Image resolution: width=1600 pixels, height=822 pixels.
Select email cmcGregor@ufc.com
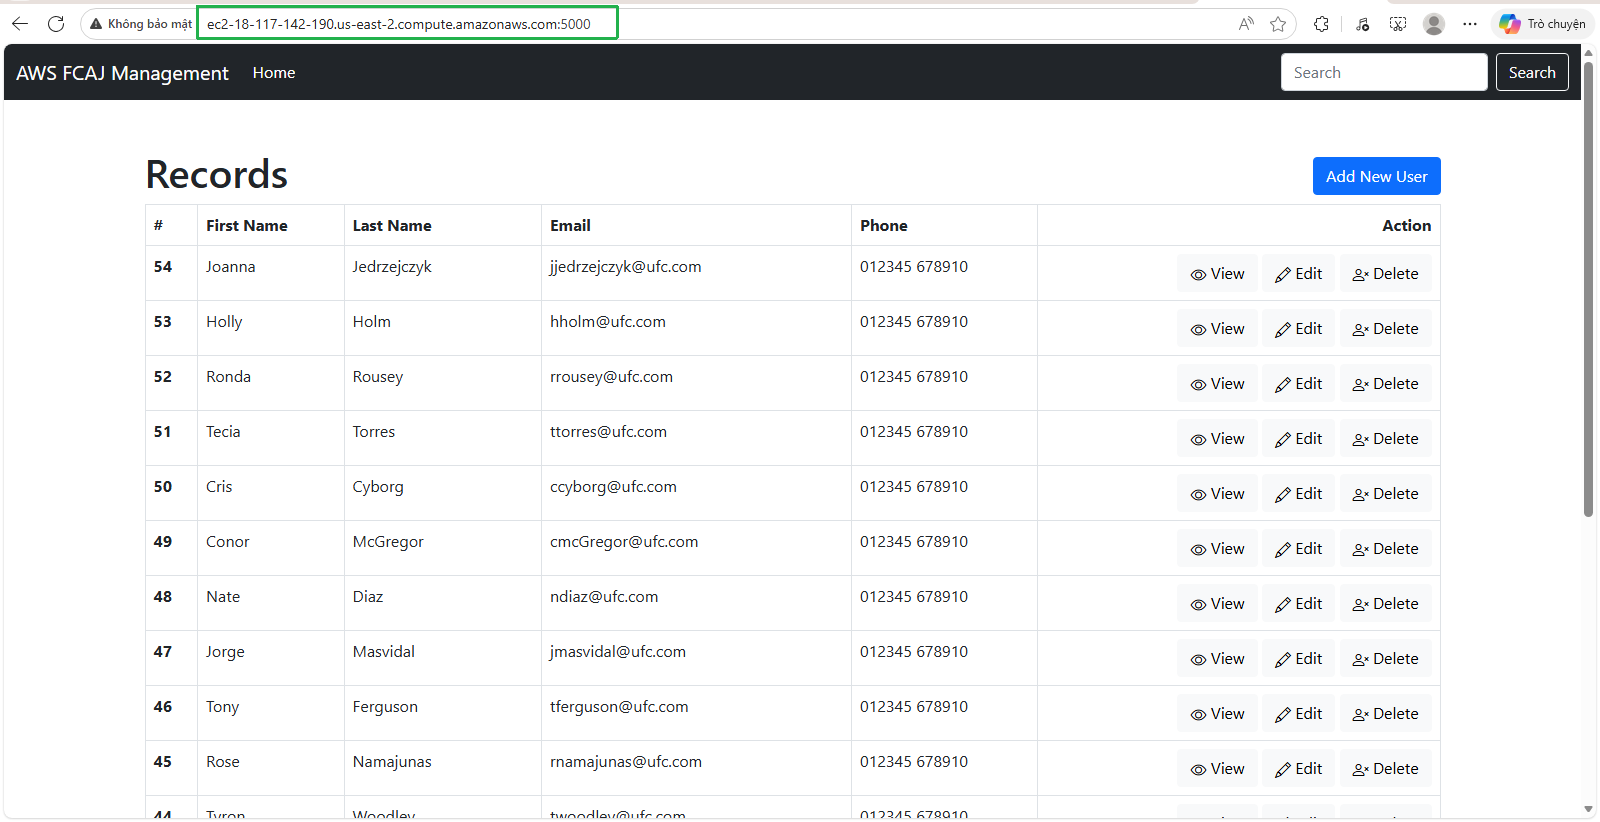[624, 542]
